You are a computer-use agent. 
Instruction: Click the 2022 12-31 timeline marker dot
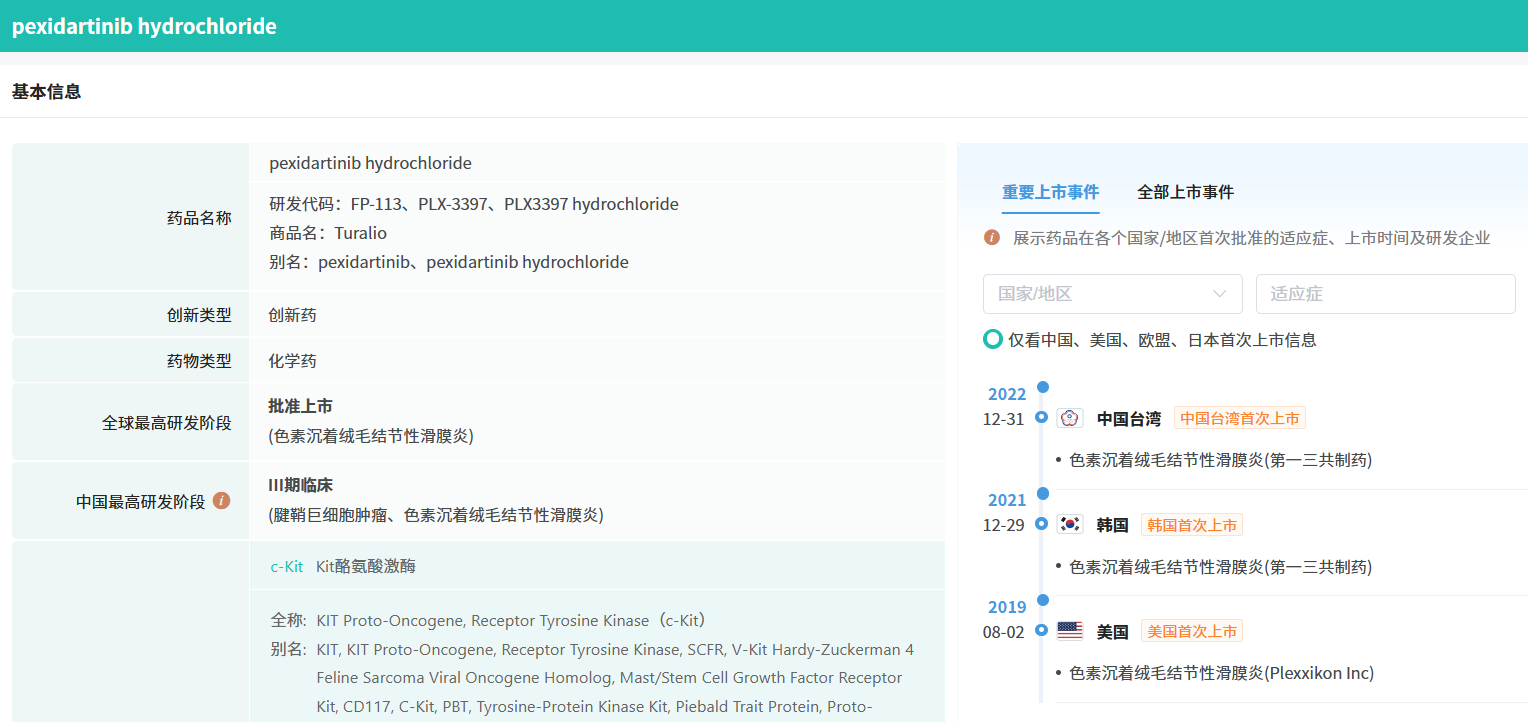[x=1042, y=417]
